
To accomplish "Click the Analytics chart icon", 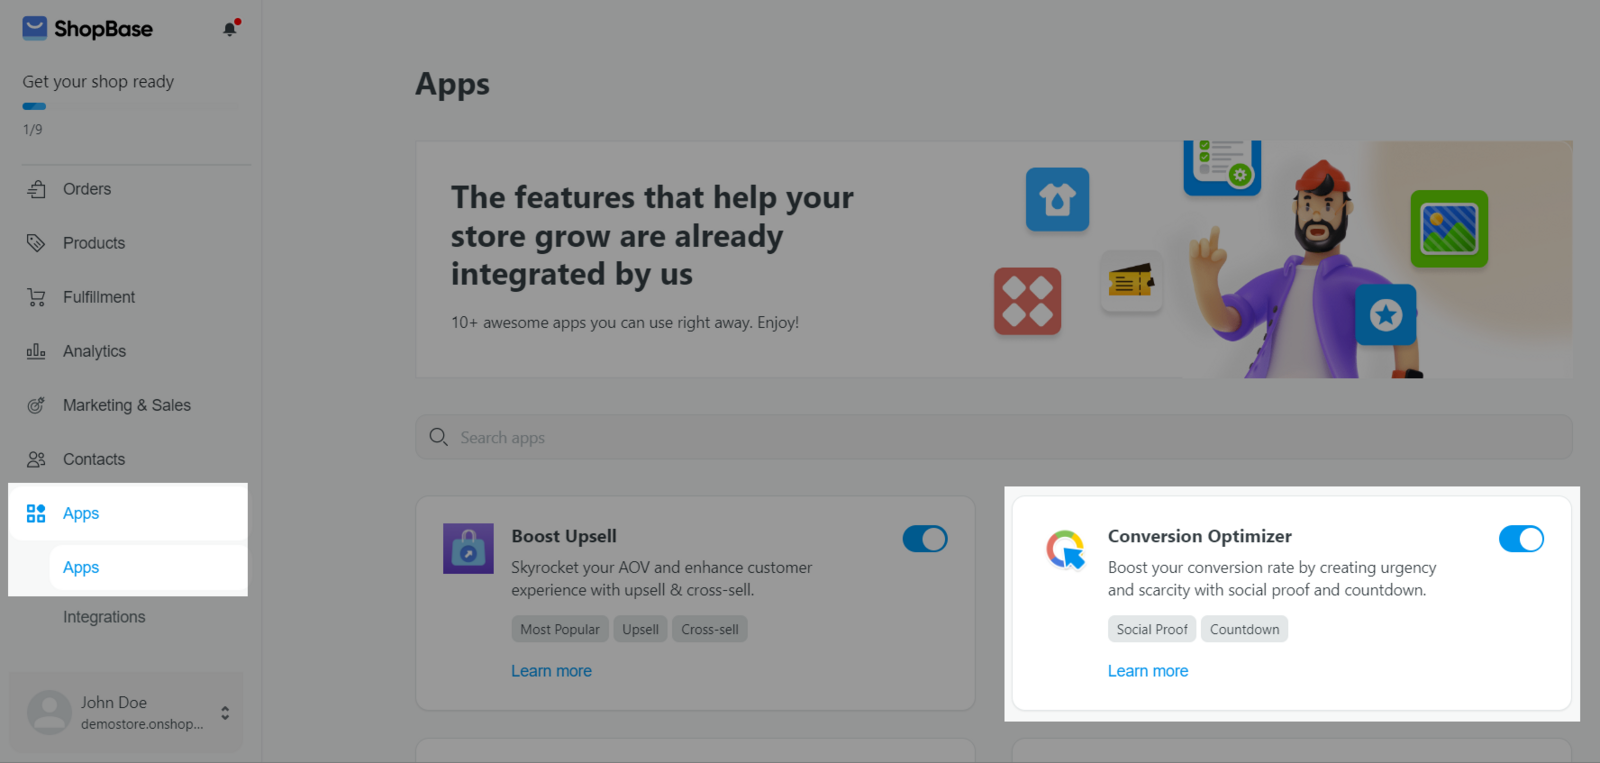I will coord(36,351).
